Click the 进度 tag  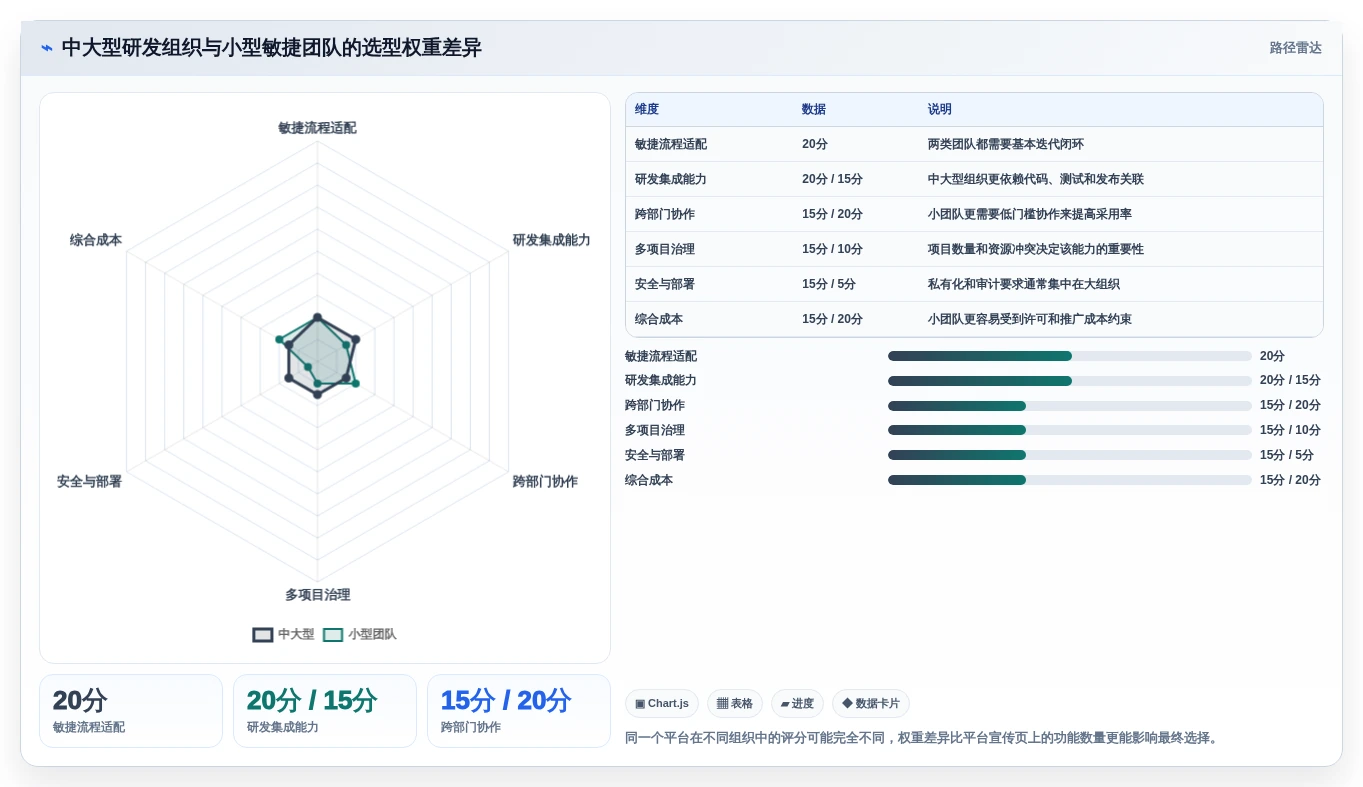[797, 704]
